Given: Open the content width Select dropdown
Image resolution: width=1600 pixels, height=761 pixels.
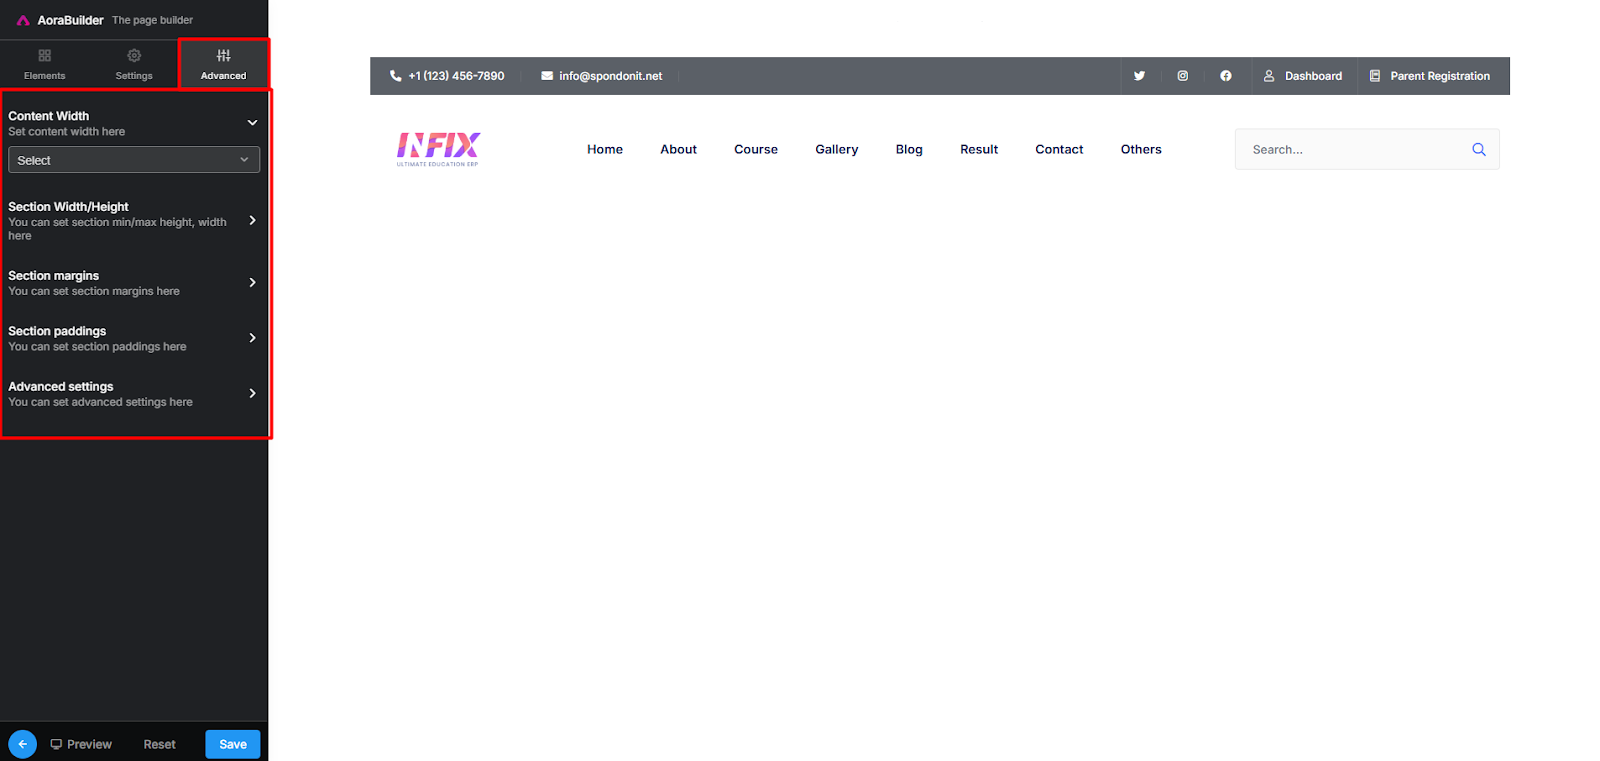Looking at the screenshot, I should point(134,160).
